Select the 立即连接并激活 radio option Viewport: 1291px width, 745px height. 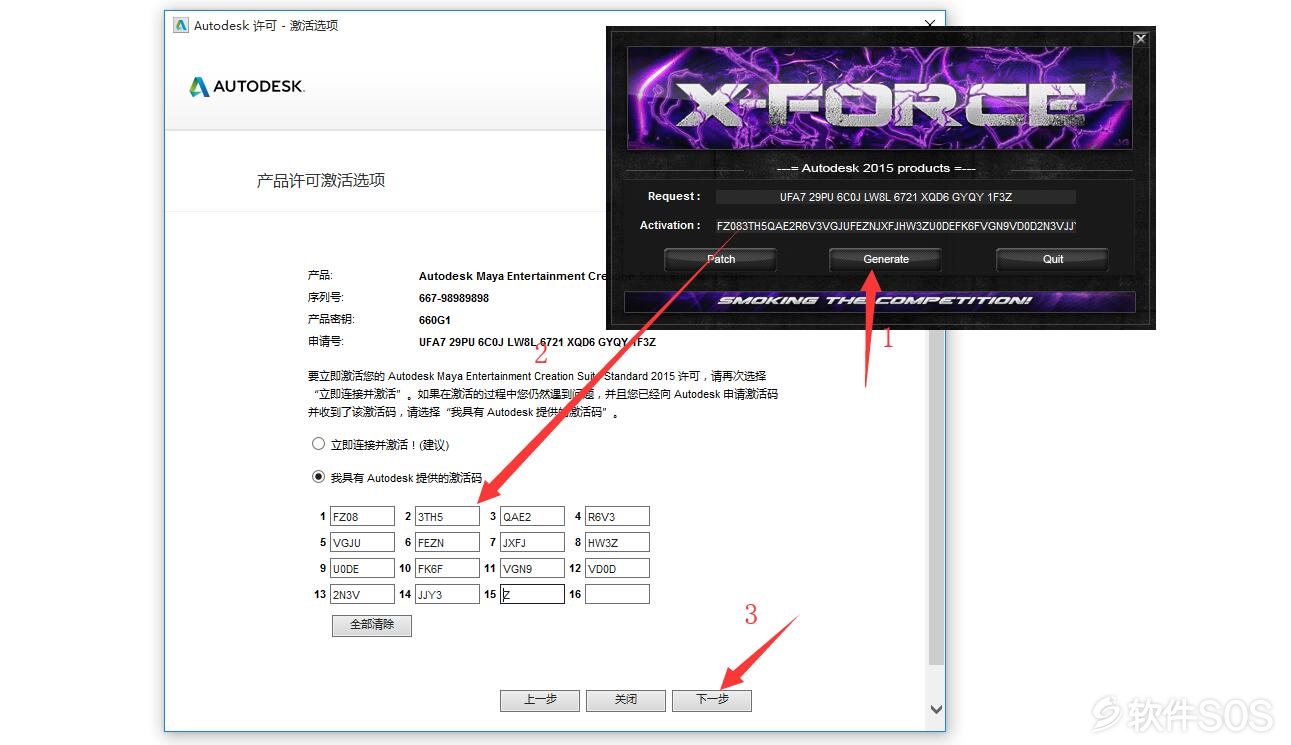(x=318, y=443)
